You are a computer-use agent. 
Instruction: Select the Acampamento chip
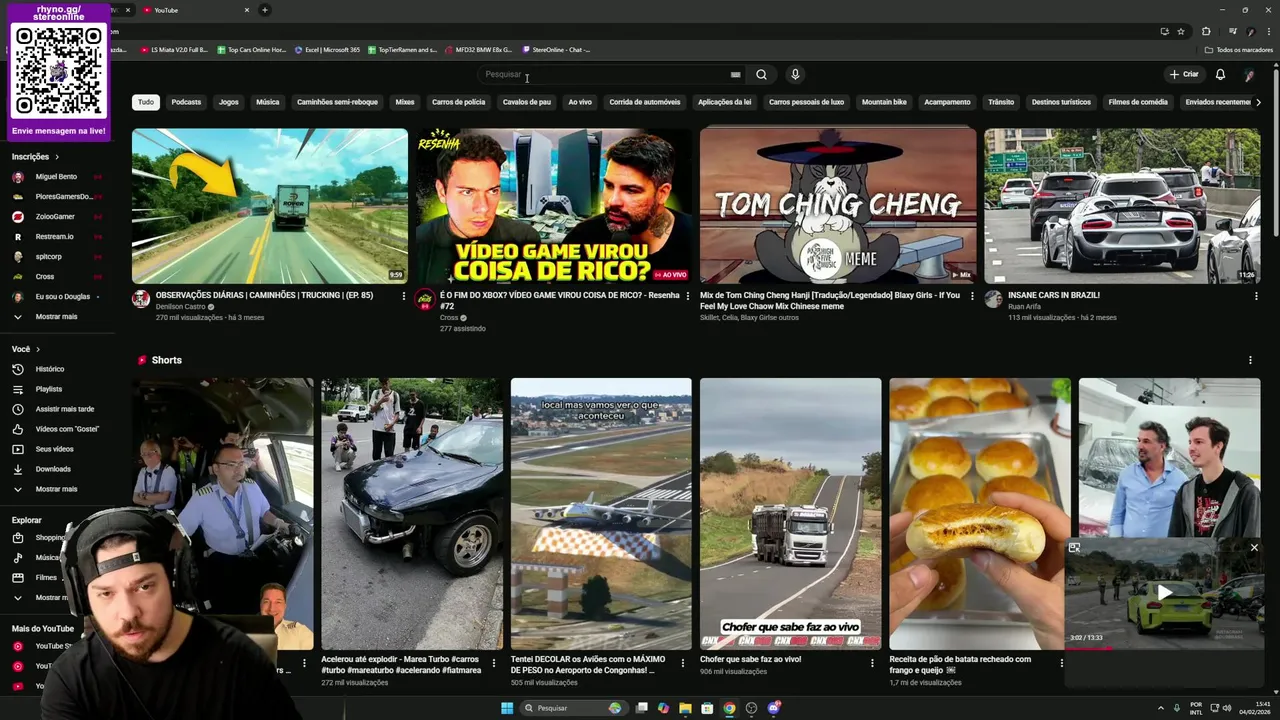tap(947, 102)
